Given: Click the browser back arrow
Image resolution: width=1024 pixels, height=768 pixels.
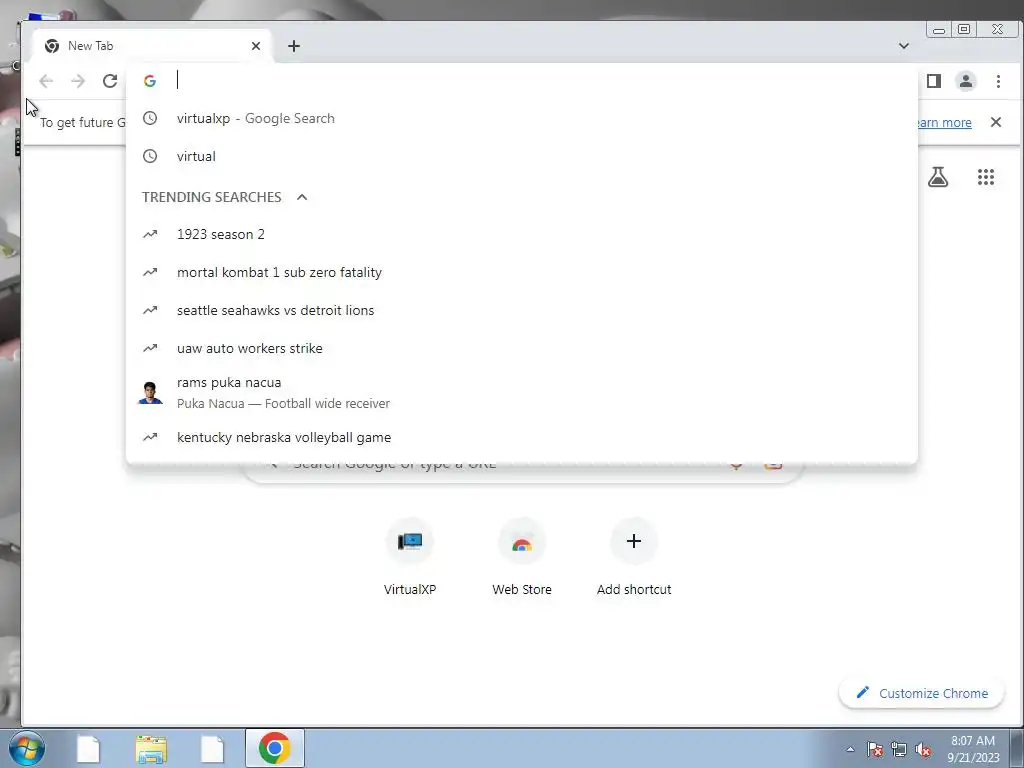Looking at the screenshot, I should click(x=46, y=81).
